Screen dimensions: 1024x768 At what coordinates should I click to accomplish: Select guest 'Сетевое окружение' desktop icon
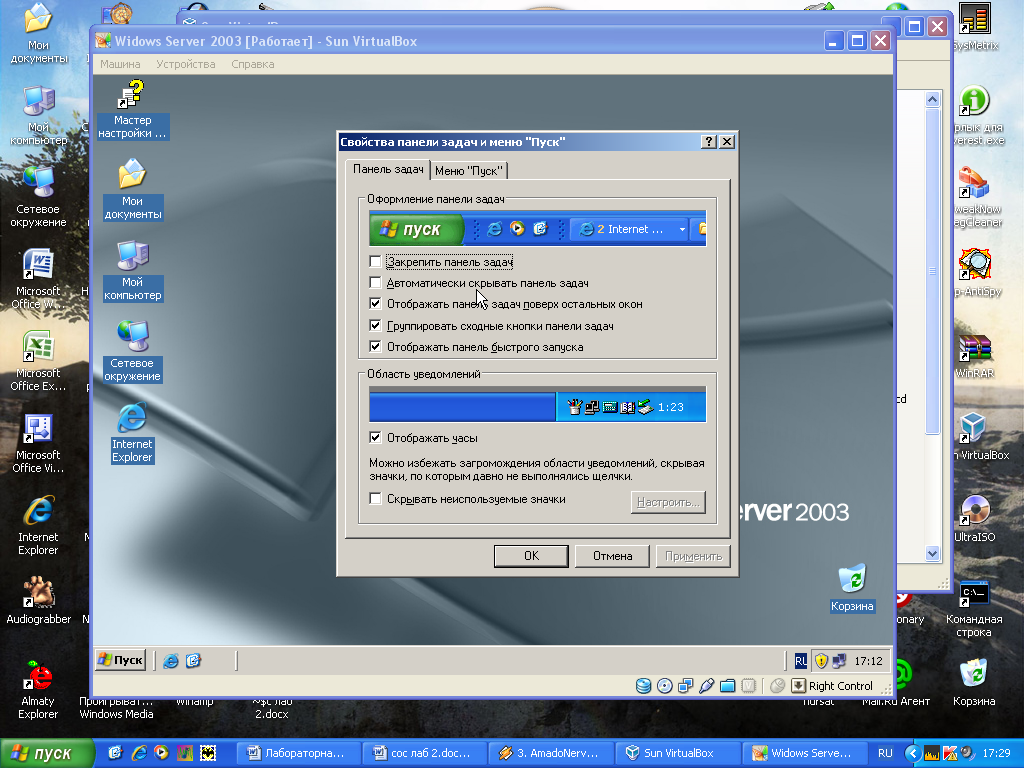coord(132,351)
